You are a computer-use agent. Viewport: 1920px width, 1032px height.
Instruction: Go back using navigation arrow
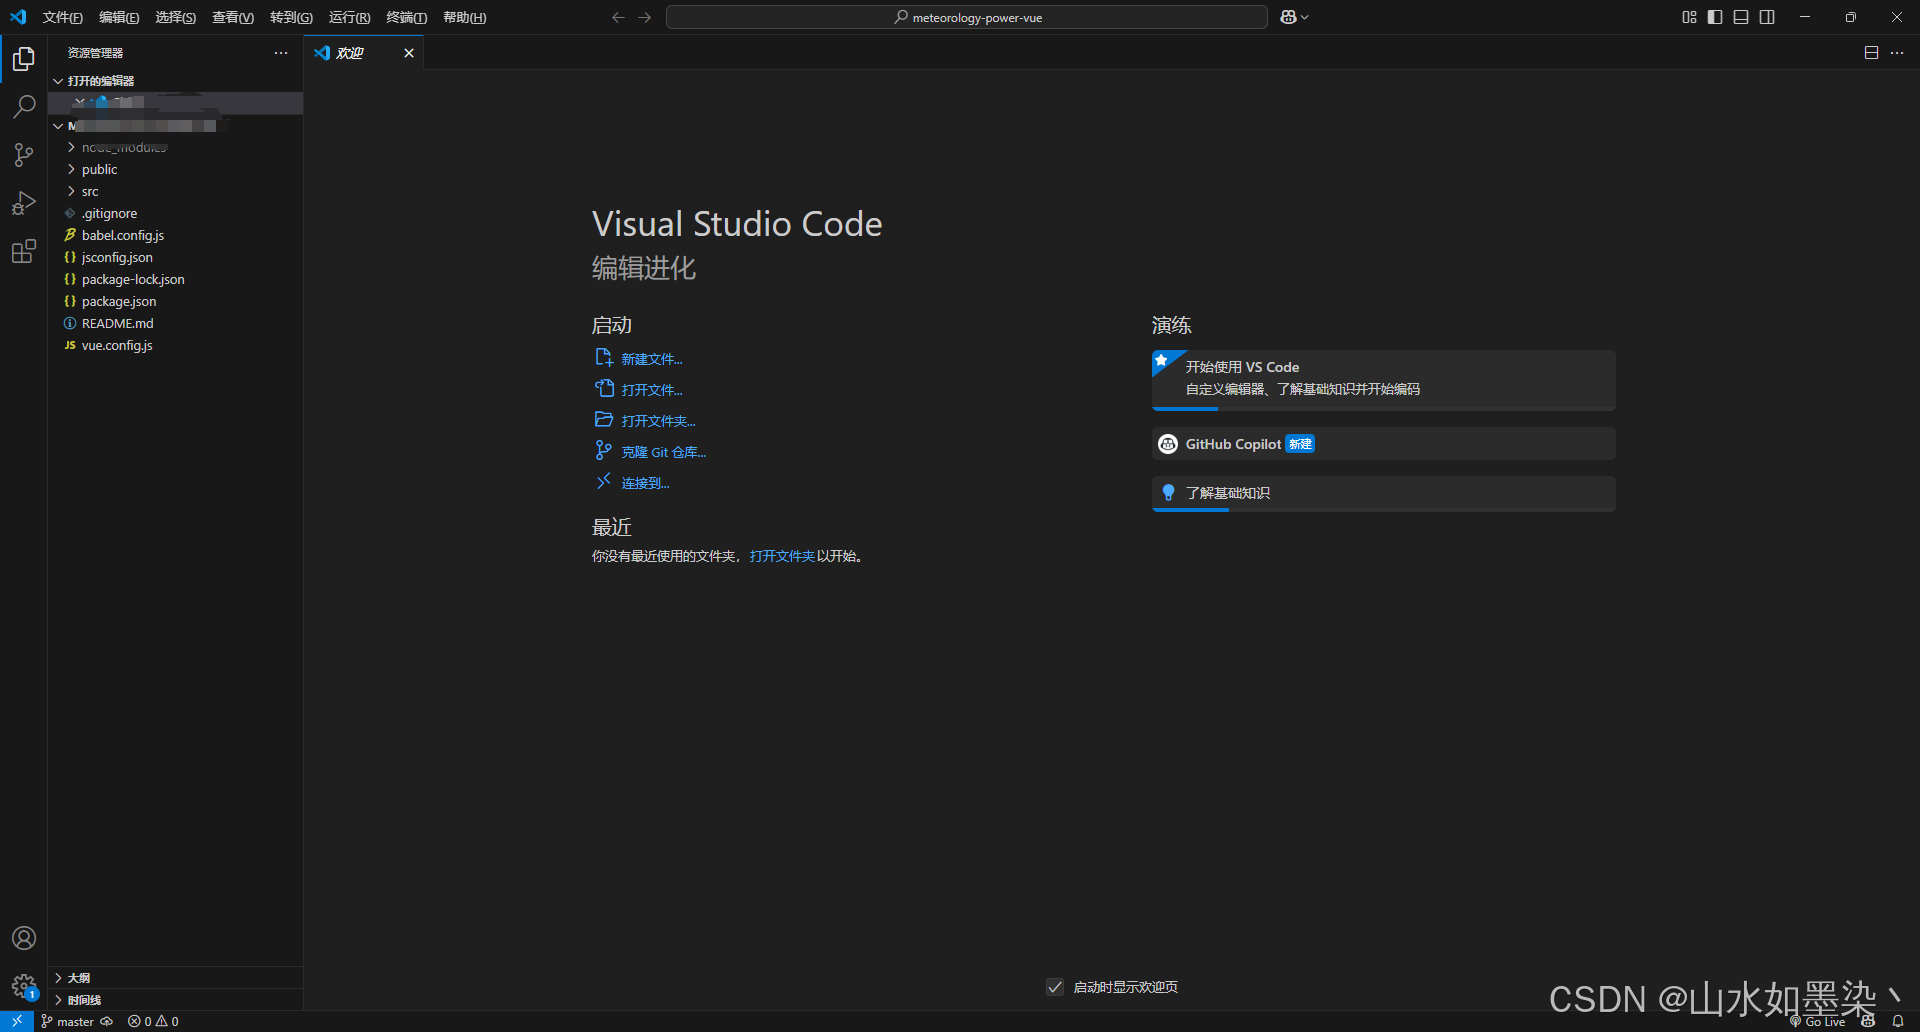pyautogui.click(x=618, y=17)
